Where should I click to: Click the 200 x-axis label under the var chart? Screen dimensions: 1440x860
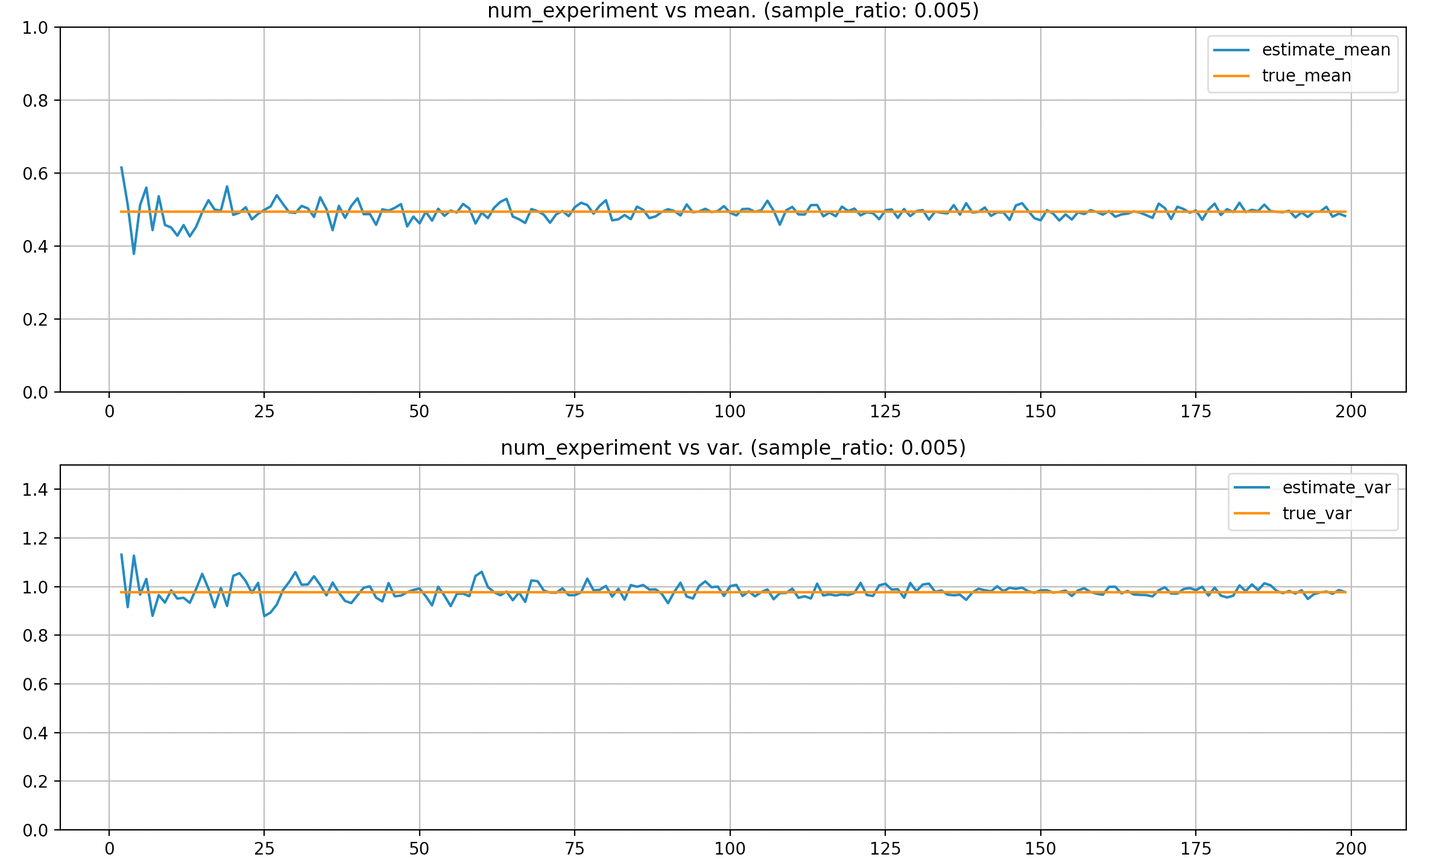(x=1351, y=849)
